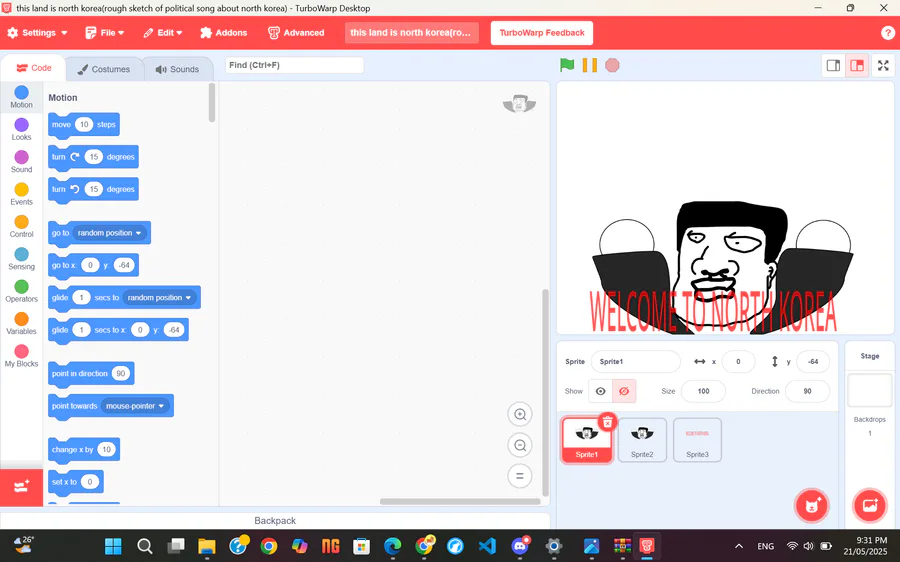The image size is (900, 562).
Task: Select the Looks block category
Action: point(21,129)
